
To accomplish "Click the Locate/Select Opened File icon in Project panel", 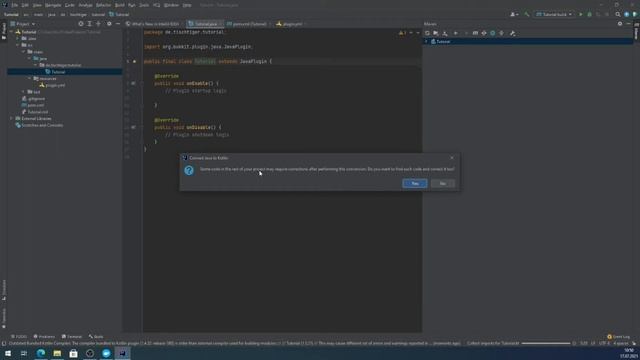I will 81,24.
